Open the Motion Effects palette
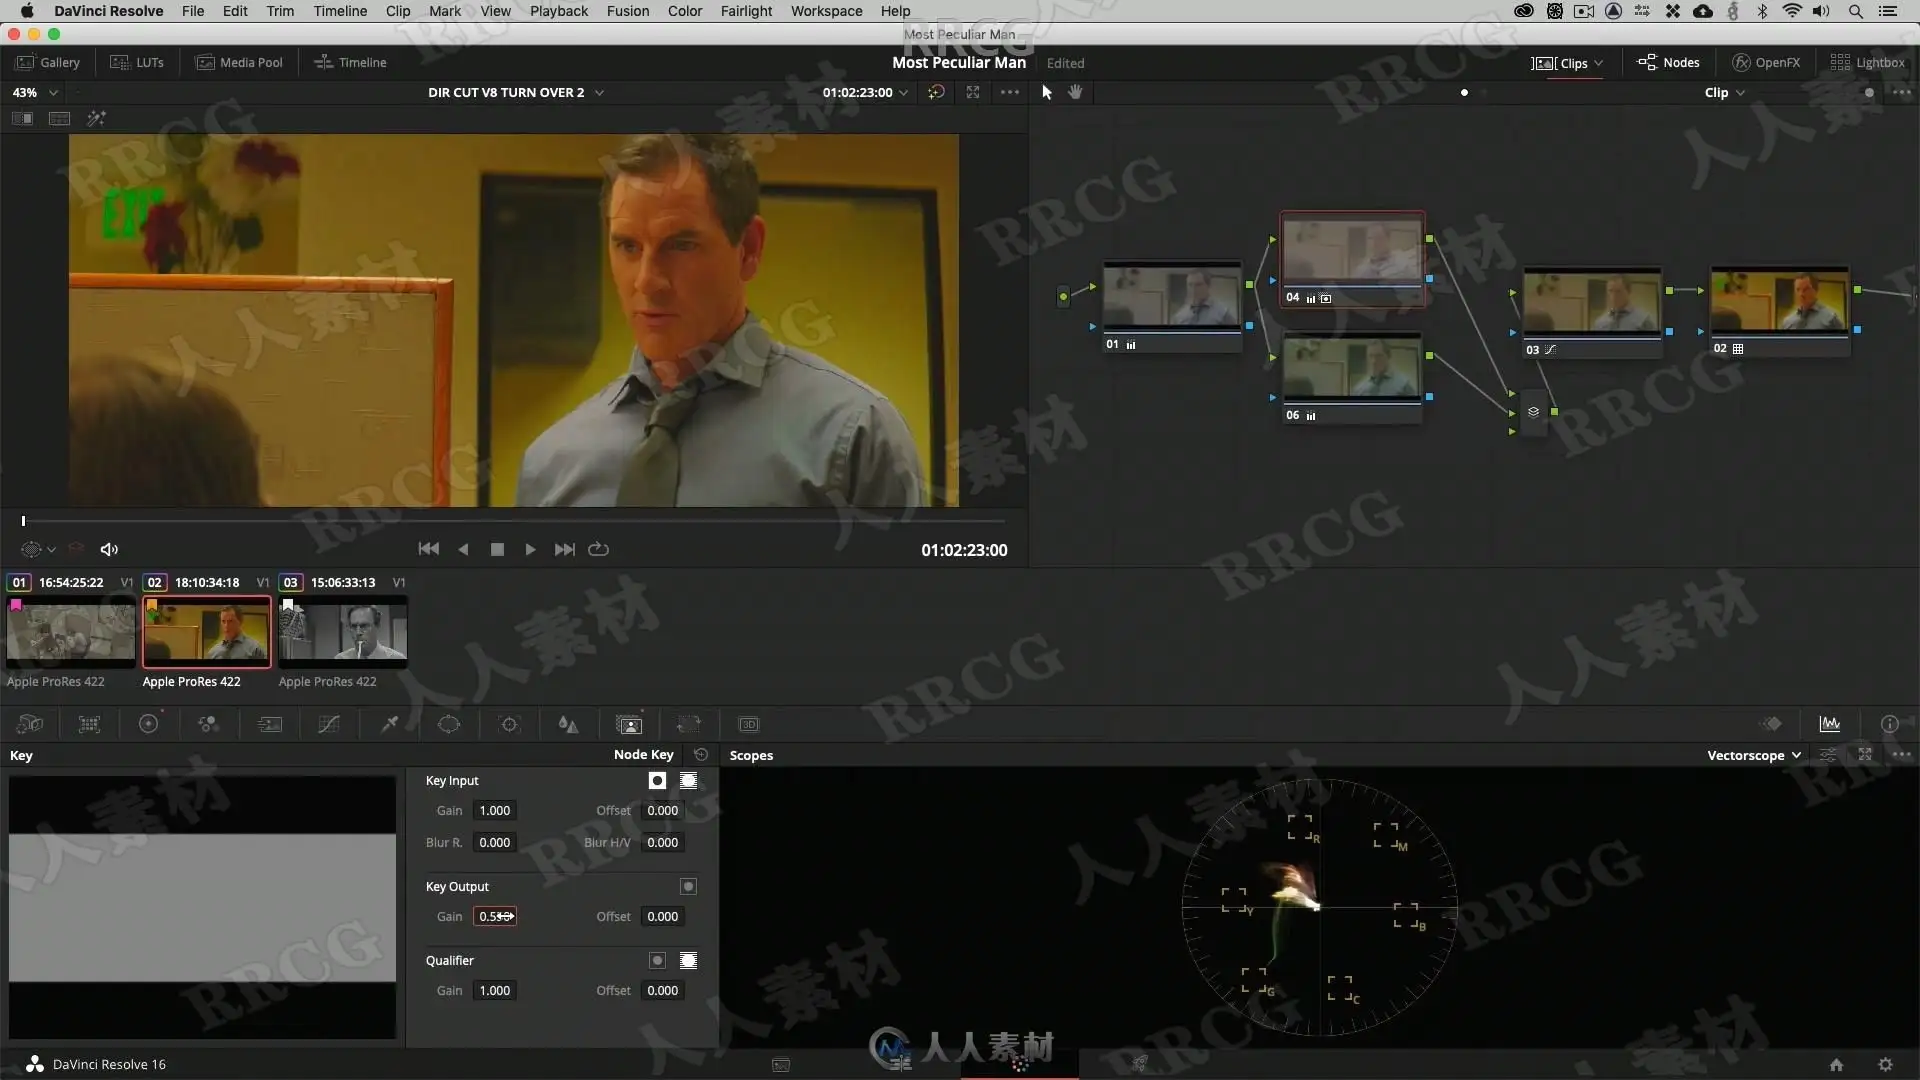 pos(269,724)
